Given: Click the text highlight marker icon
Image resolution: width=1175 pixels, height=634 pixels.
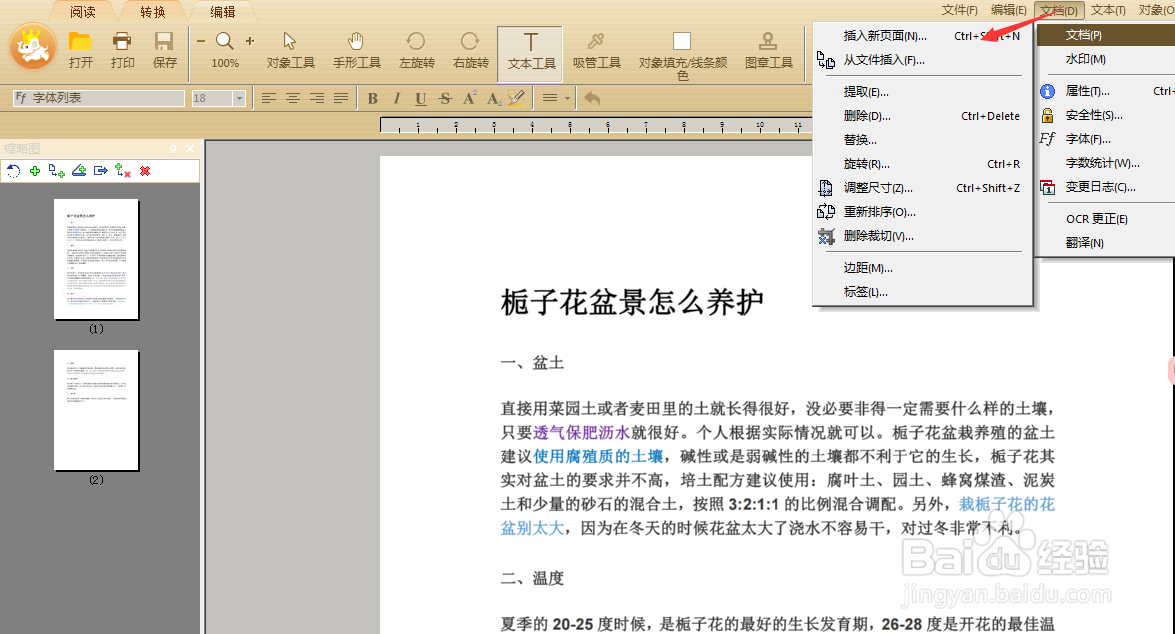Looking at the screenshot, I should 516,98.
